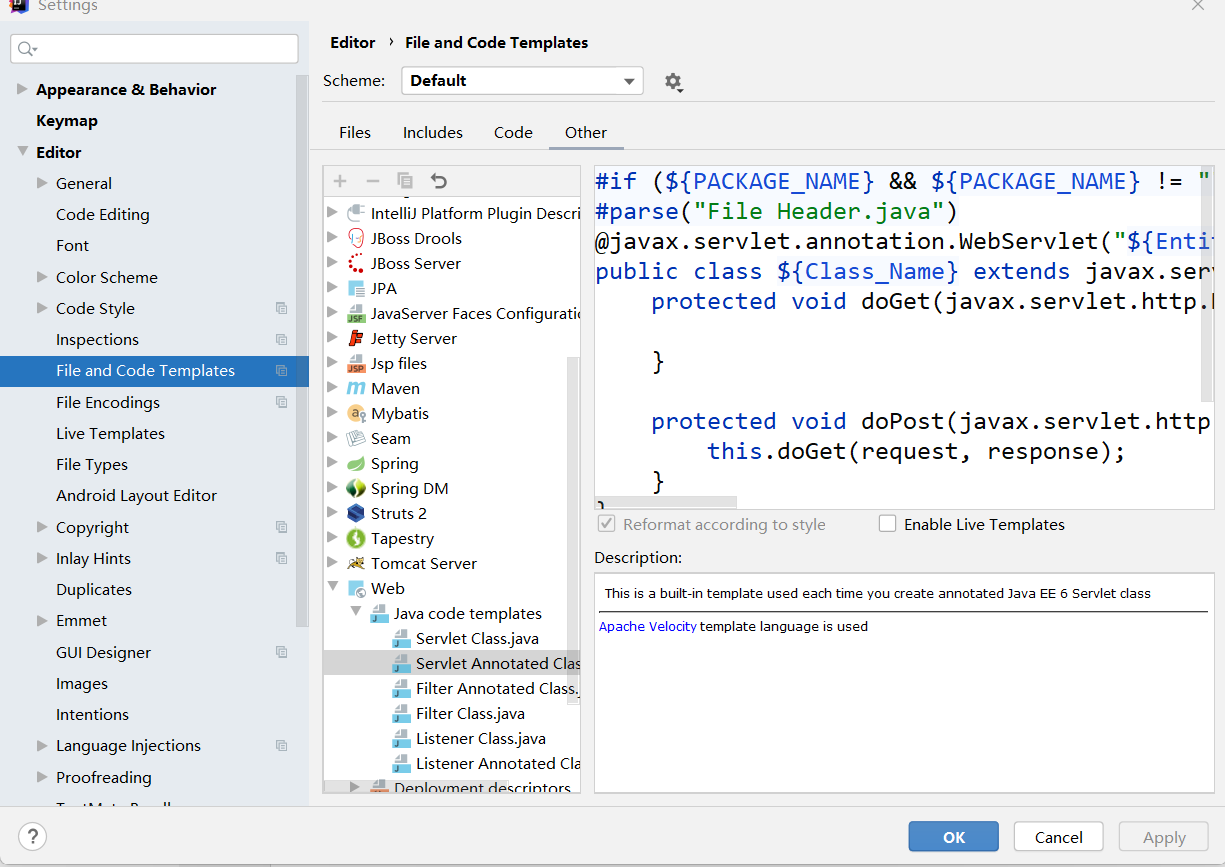The height and width of the screenshot is (867, 1225).
Task: Click project-level icon beside Inspections
Action: coord(281,339)
